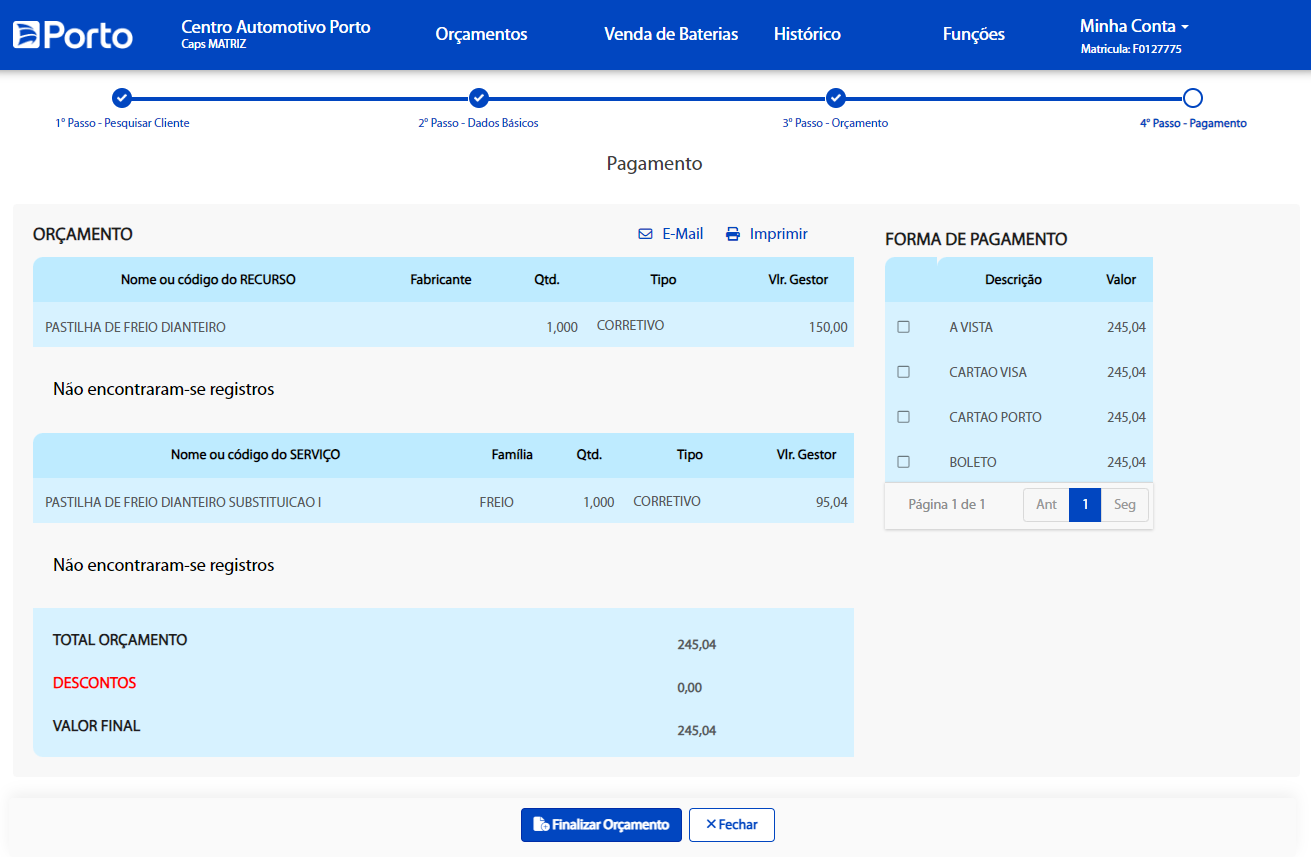Click step 4 Pagamento empty circle

click(1193, 98)
